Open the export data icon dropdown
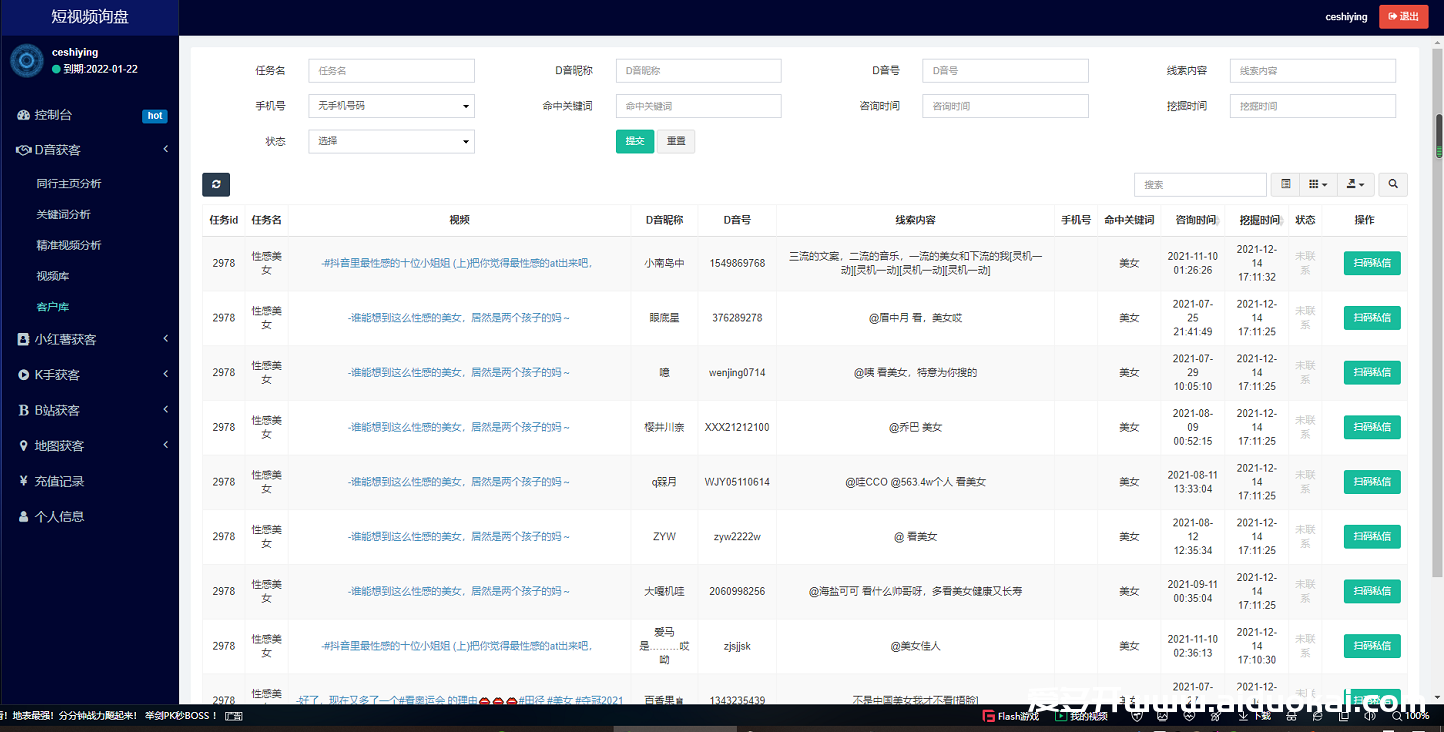This screenshot has width=1444, height=732. tap(1355, 184)
